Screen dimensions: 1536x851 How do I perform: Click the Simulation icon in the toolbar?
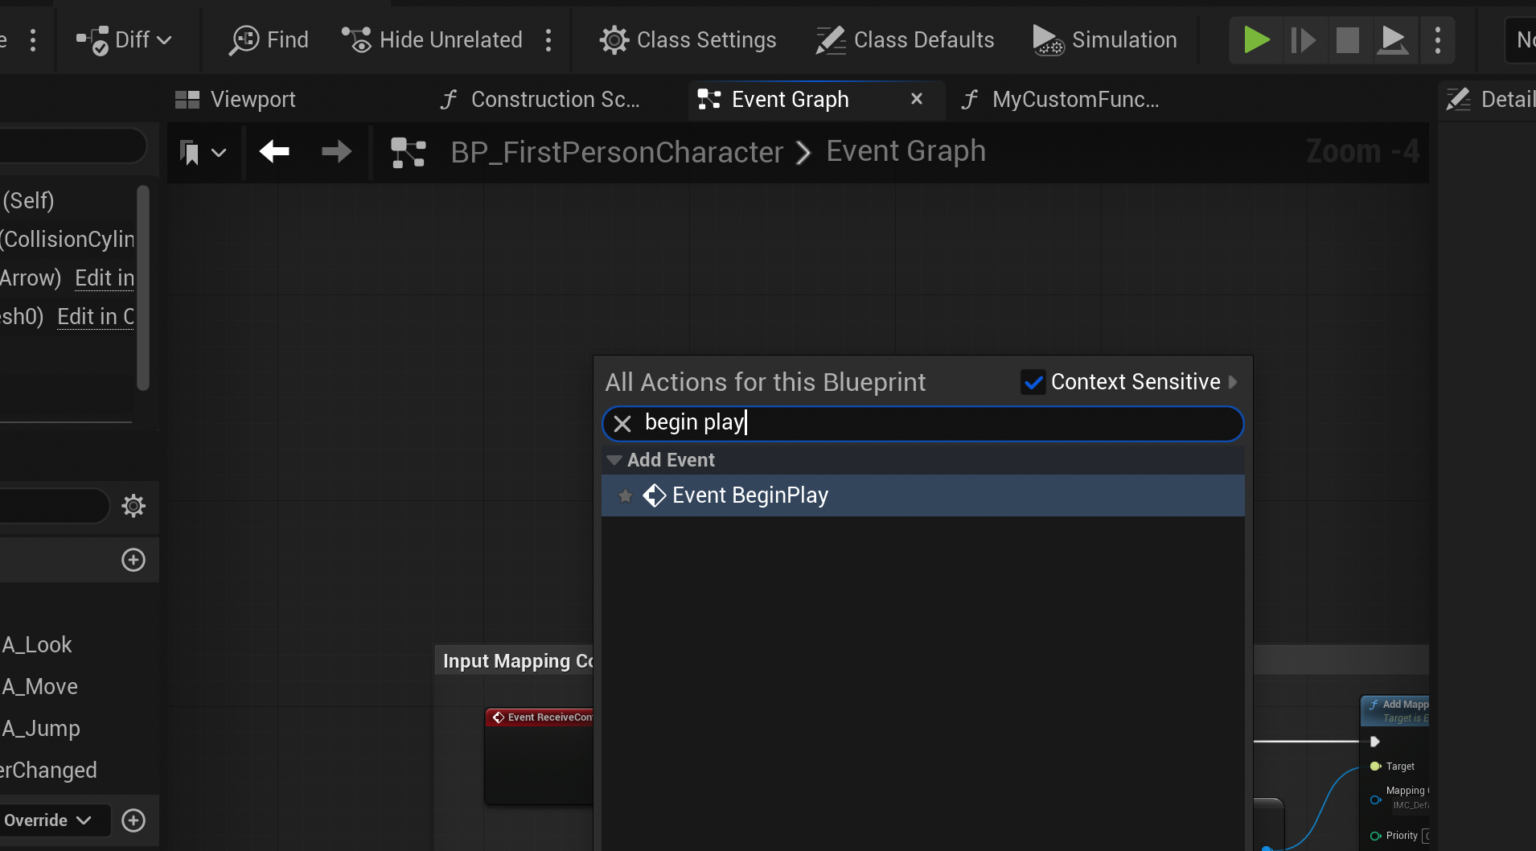point(1104,40)
